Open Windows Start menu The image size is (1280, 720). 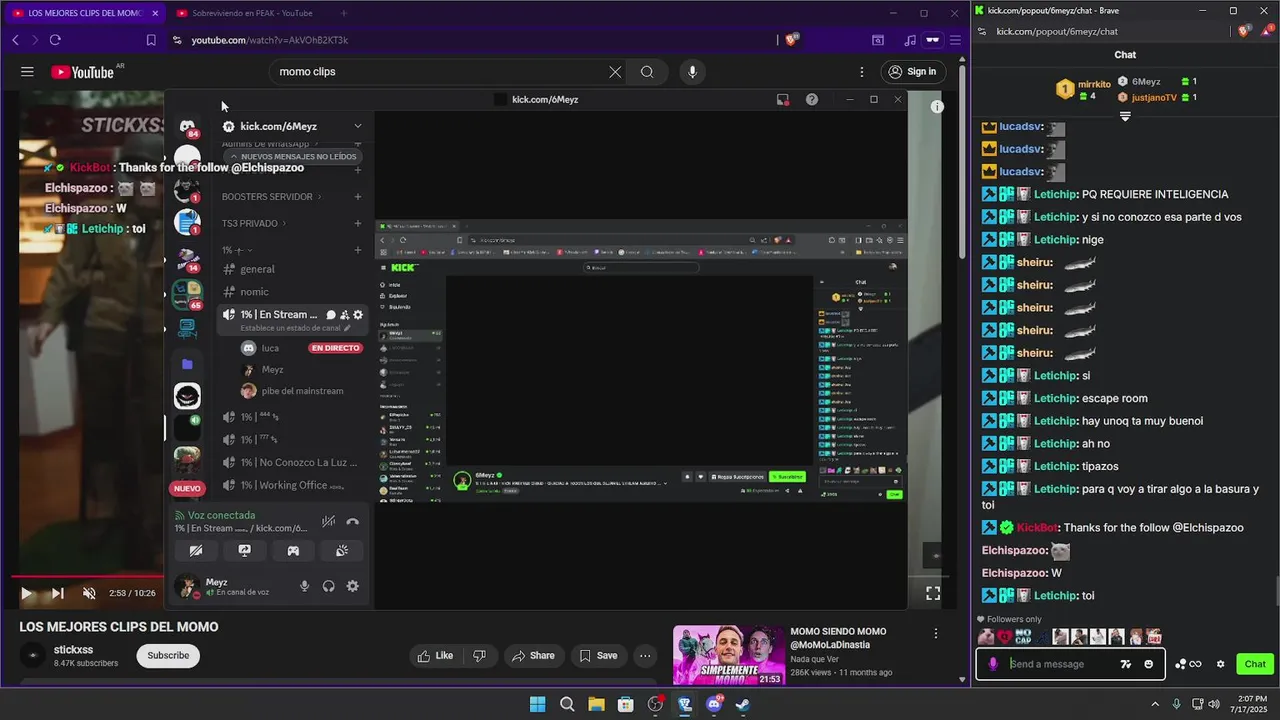(x=537, y=704)
